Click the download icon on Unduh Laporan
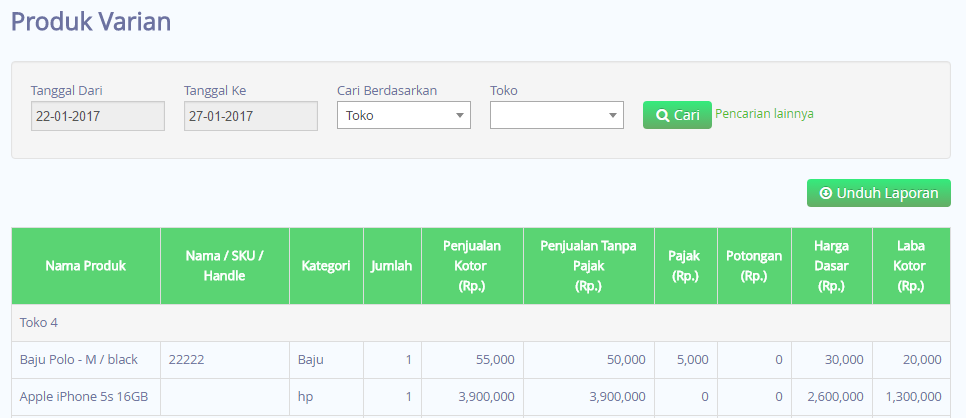 coord(826,194)
